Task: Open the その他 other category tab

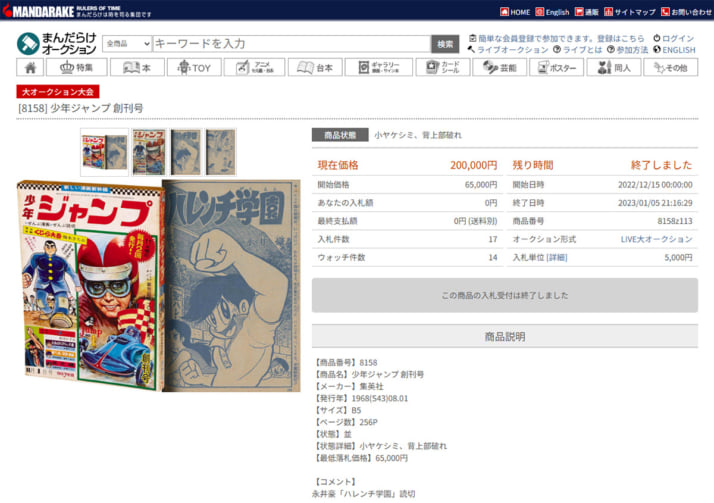Action: click(x=670, y=67)
